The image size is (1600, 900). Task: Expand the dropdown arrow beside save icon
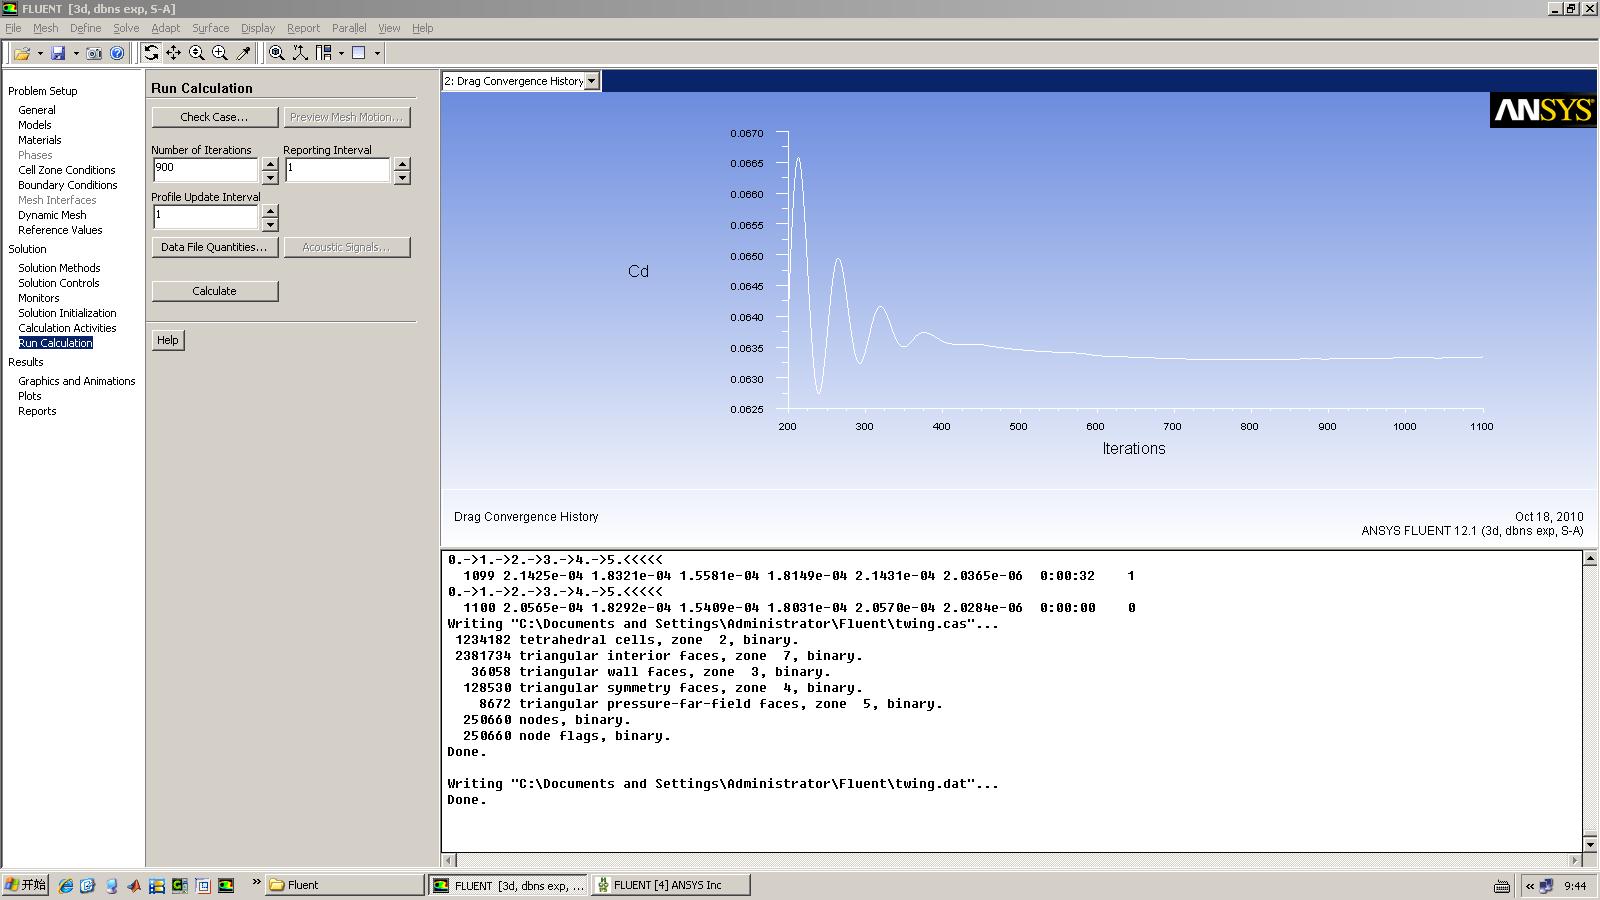[76, 53]
